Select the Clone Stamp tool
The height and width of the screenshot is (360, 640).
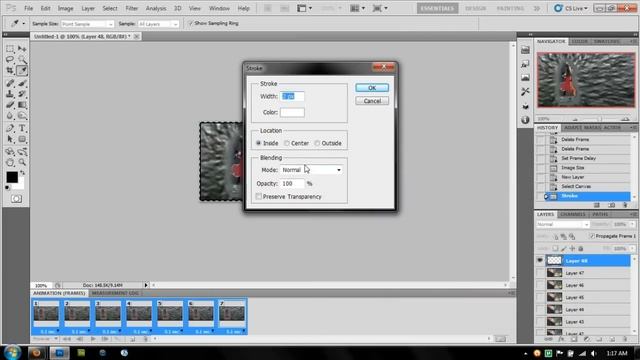10,94
